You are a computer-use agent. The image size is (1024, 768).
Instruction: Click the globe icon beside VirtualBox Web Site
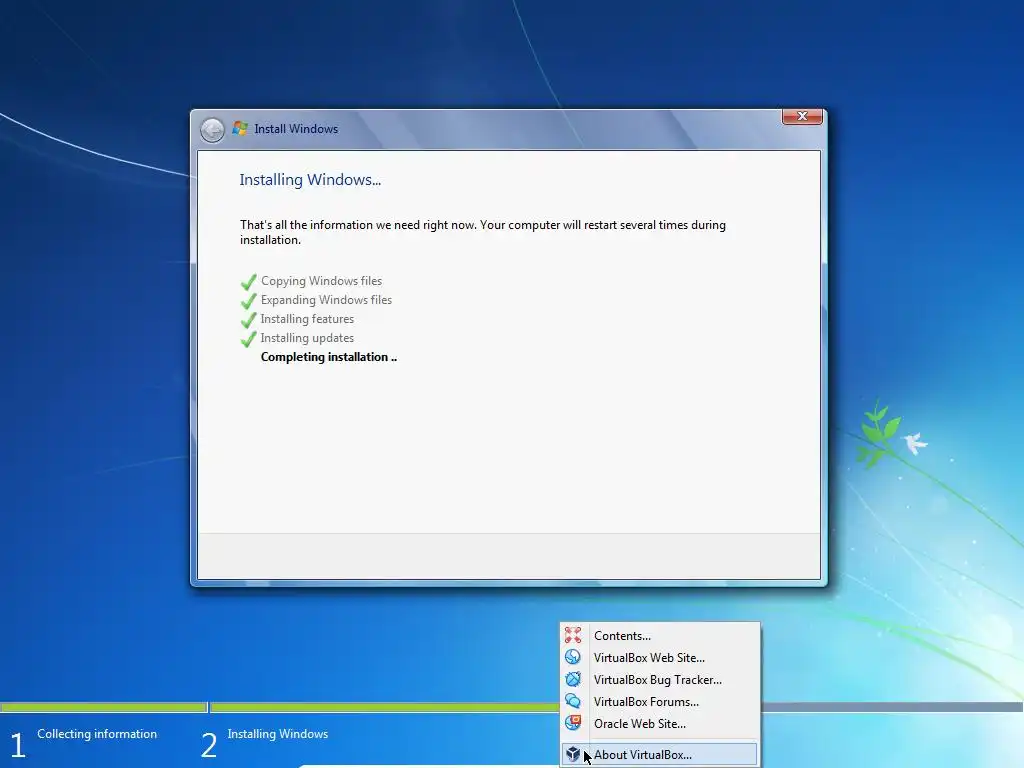573,657
